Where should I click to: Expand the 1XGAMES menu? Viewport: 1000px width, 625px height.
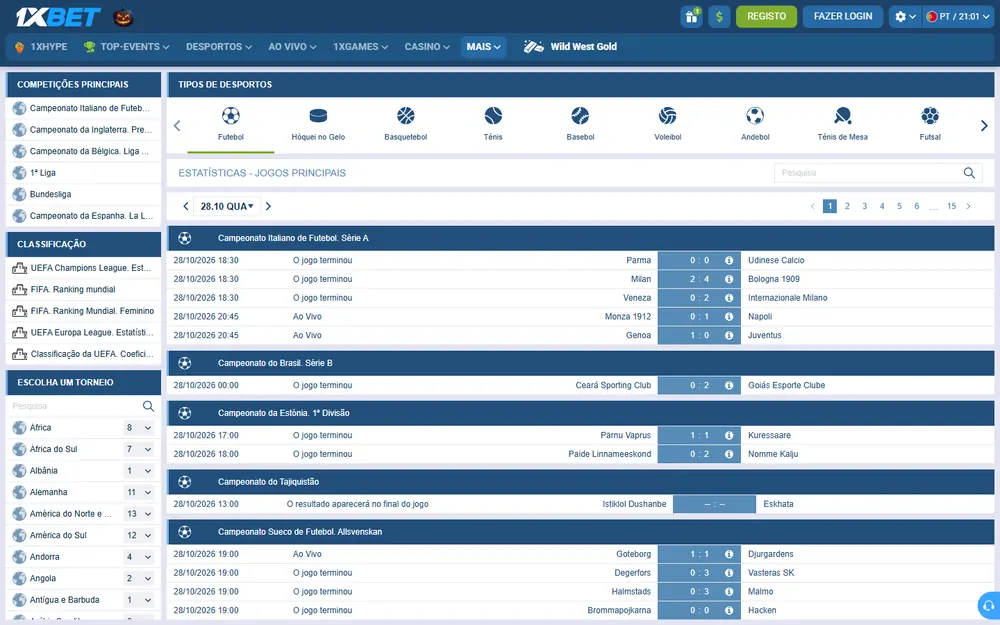pos(360,47)
